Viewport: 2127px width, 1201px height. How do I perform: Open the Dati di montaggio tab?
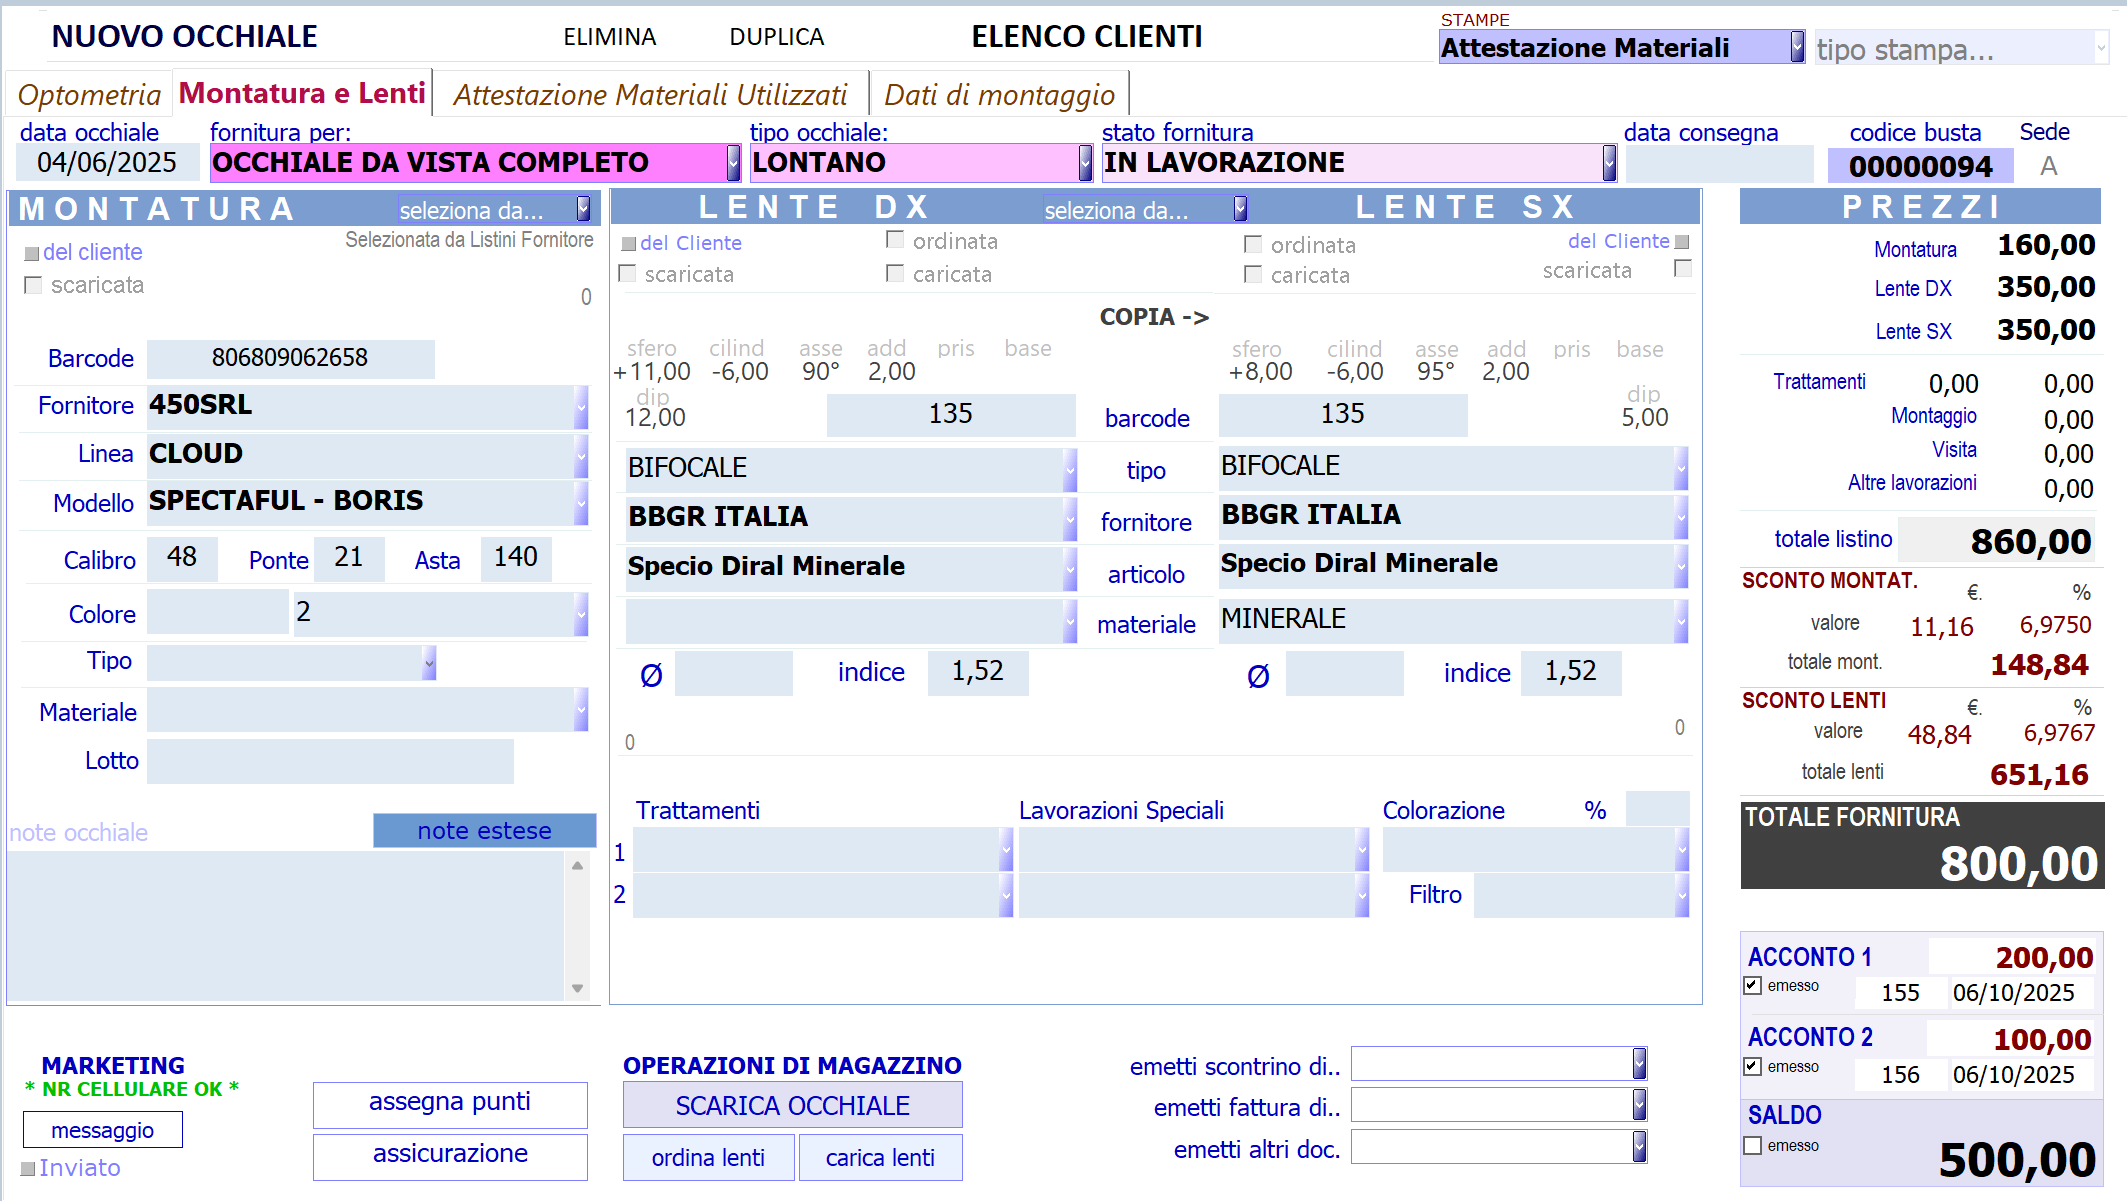[999, 95]
